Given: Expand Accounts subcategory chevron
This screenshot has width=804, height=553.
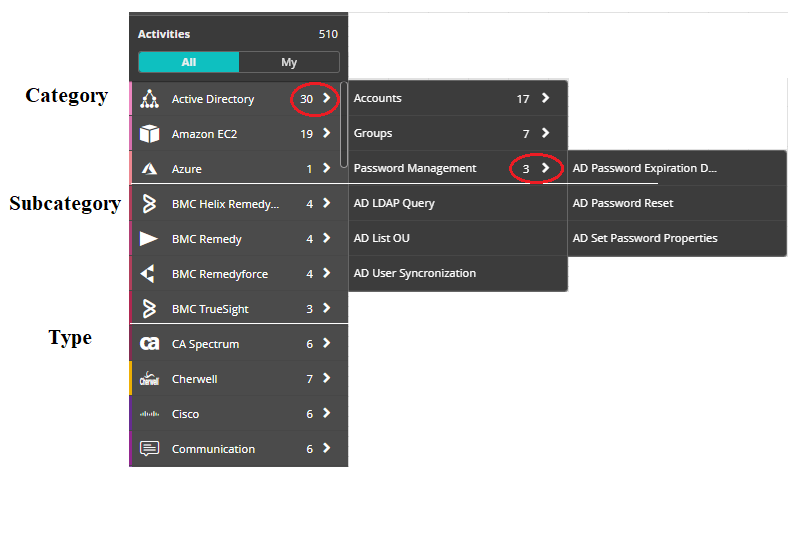Looking at the screenshot, I should 546,97.
